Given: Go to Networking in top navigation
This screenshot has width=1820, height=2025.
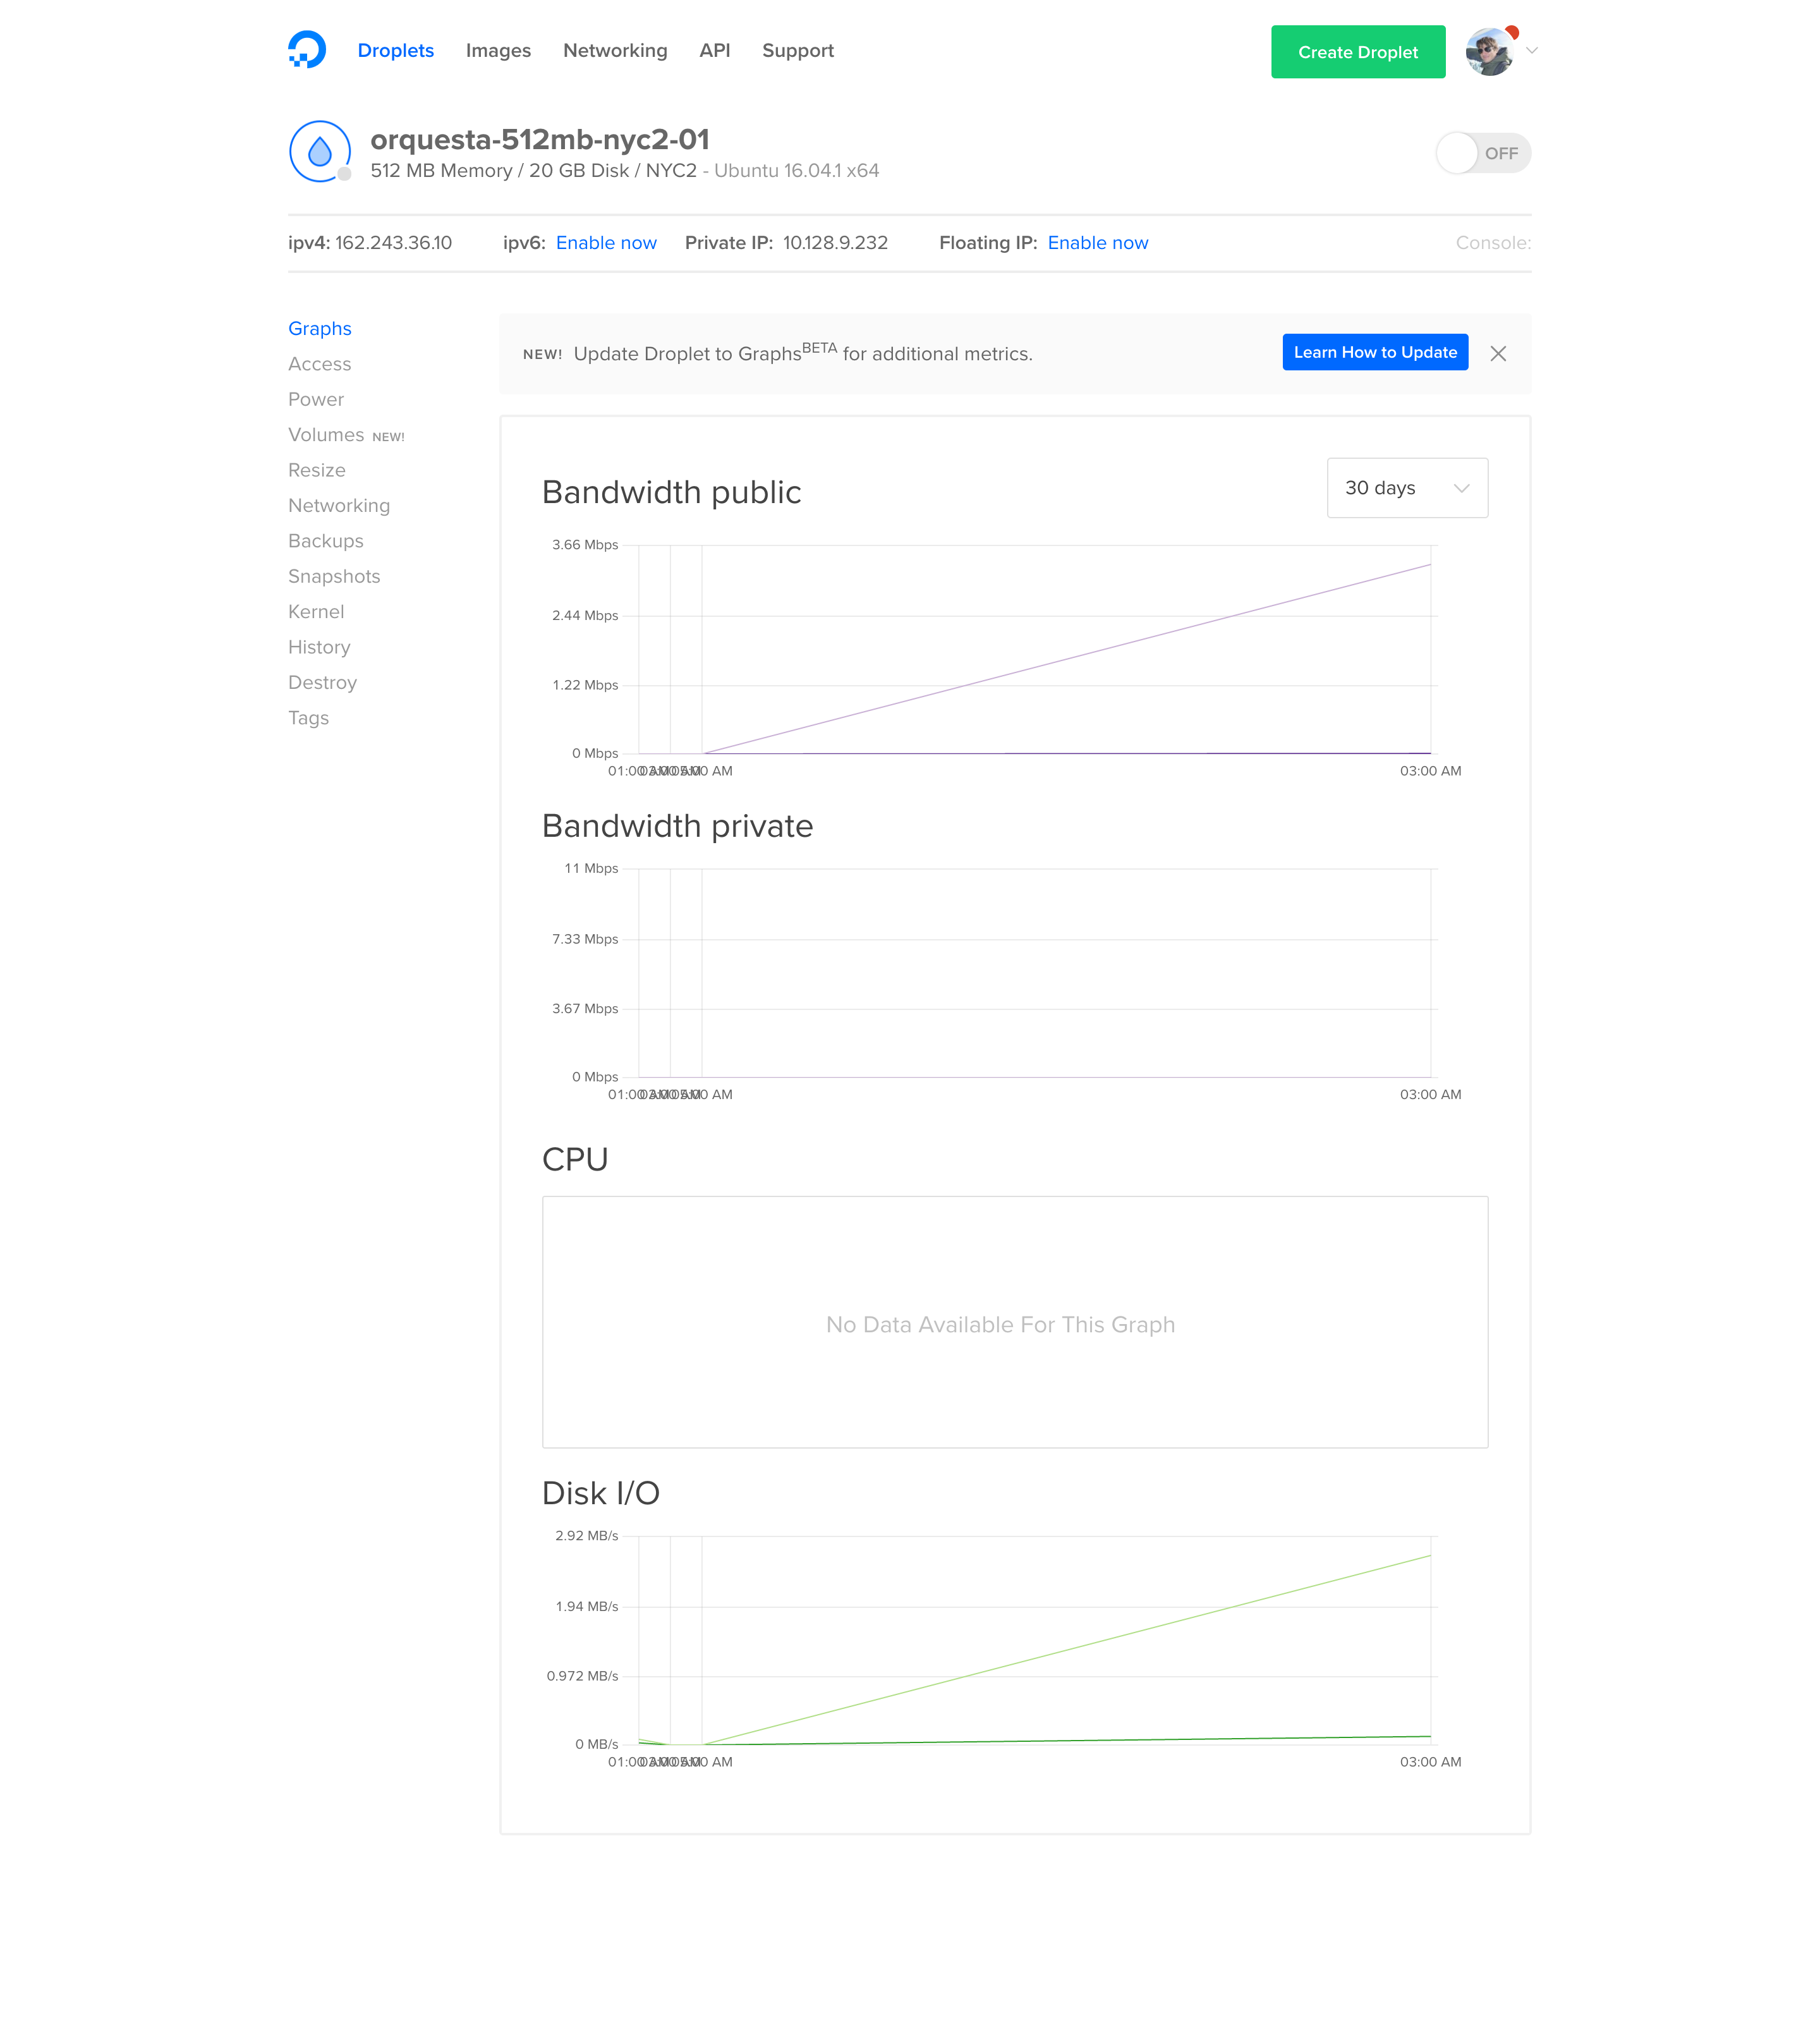Looking at the screenshot, I should [615, 51].
